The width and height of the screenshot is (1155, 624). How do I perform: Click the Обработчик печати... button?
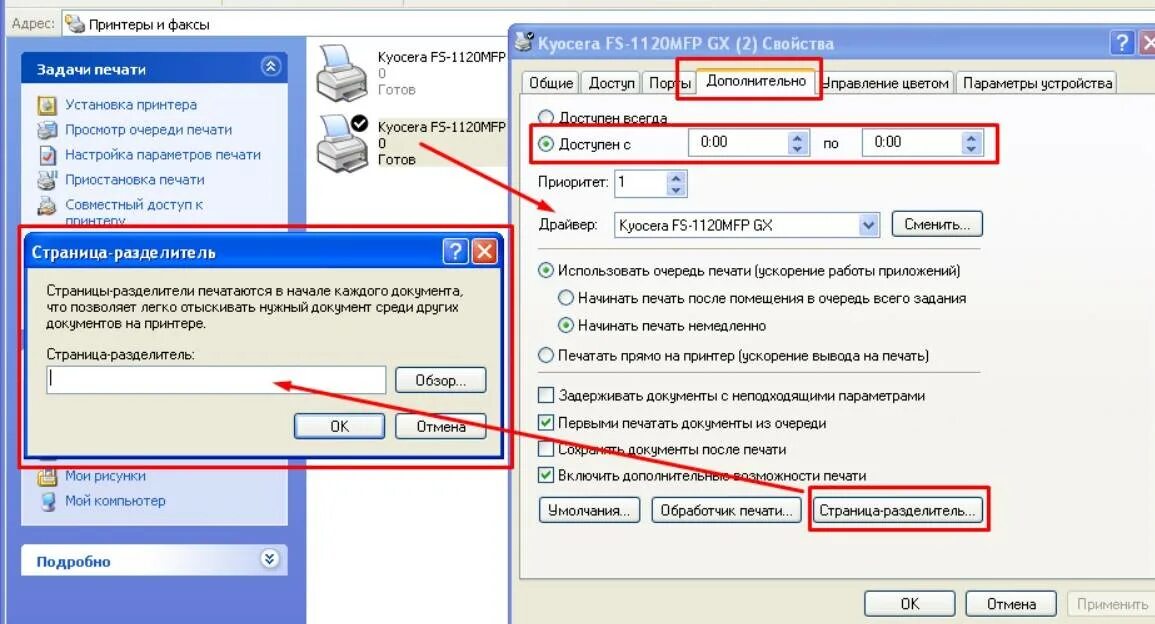[x=726, y=510]
